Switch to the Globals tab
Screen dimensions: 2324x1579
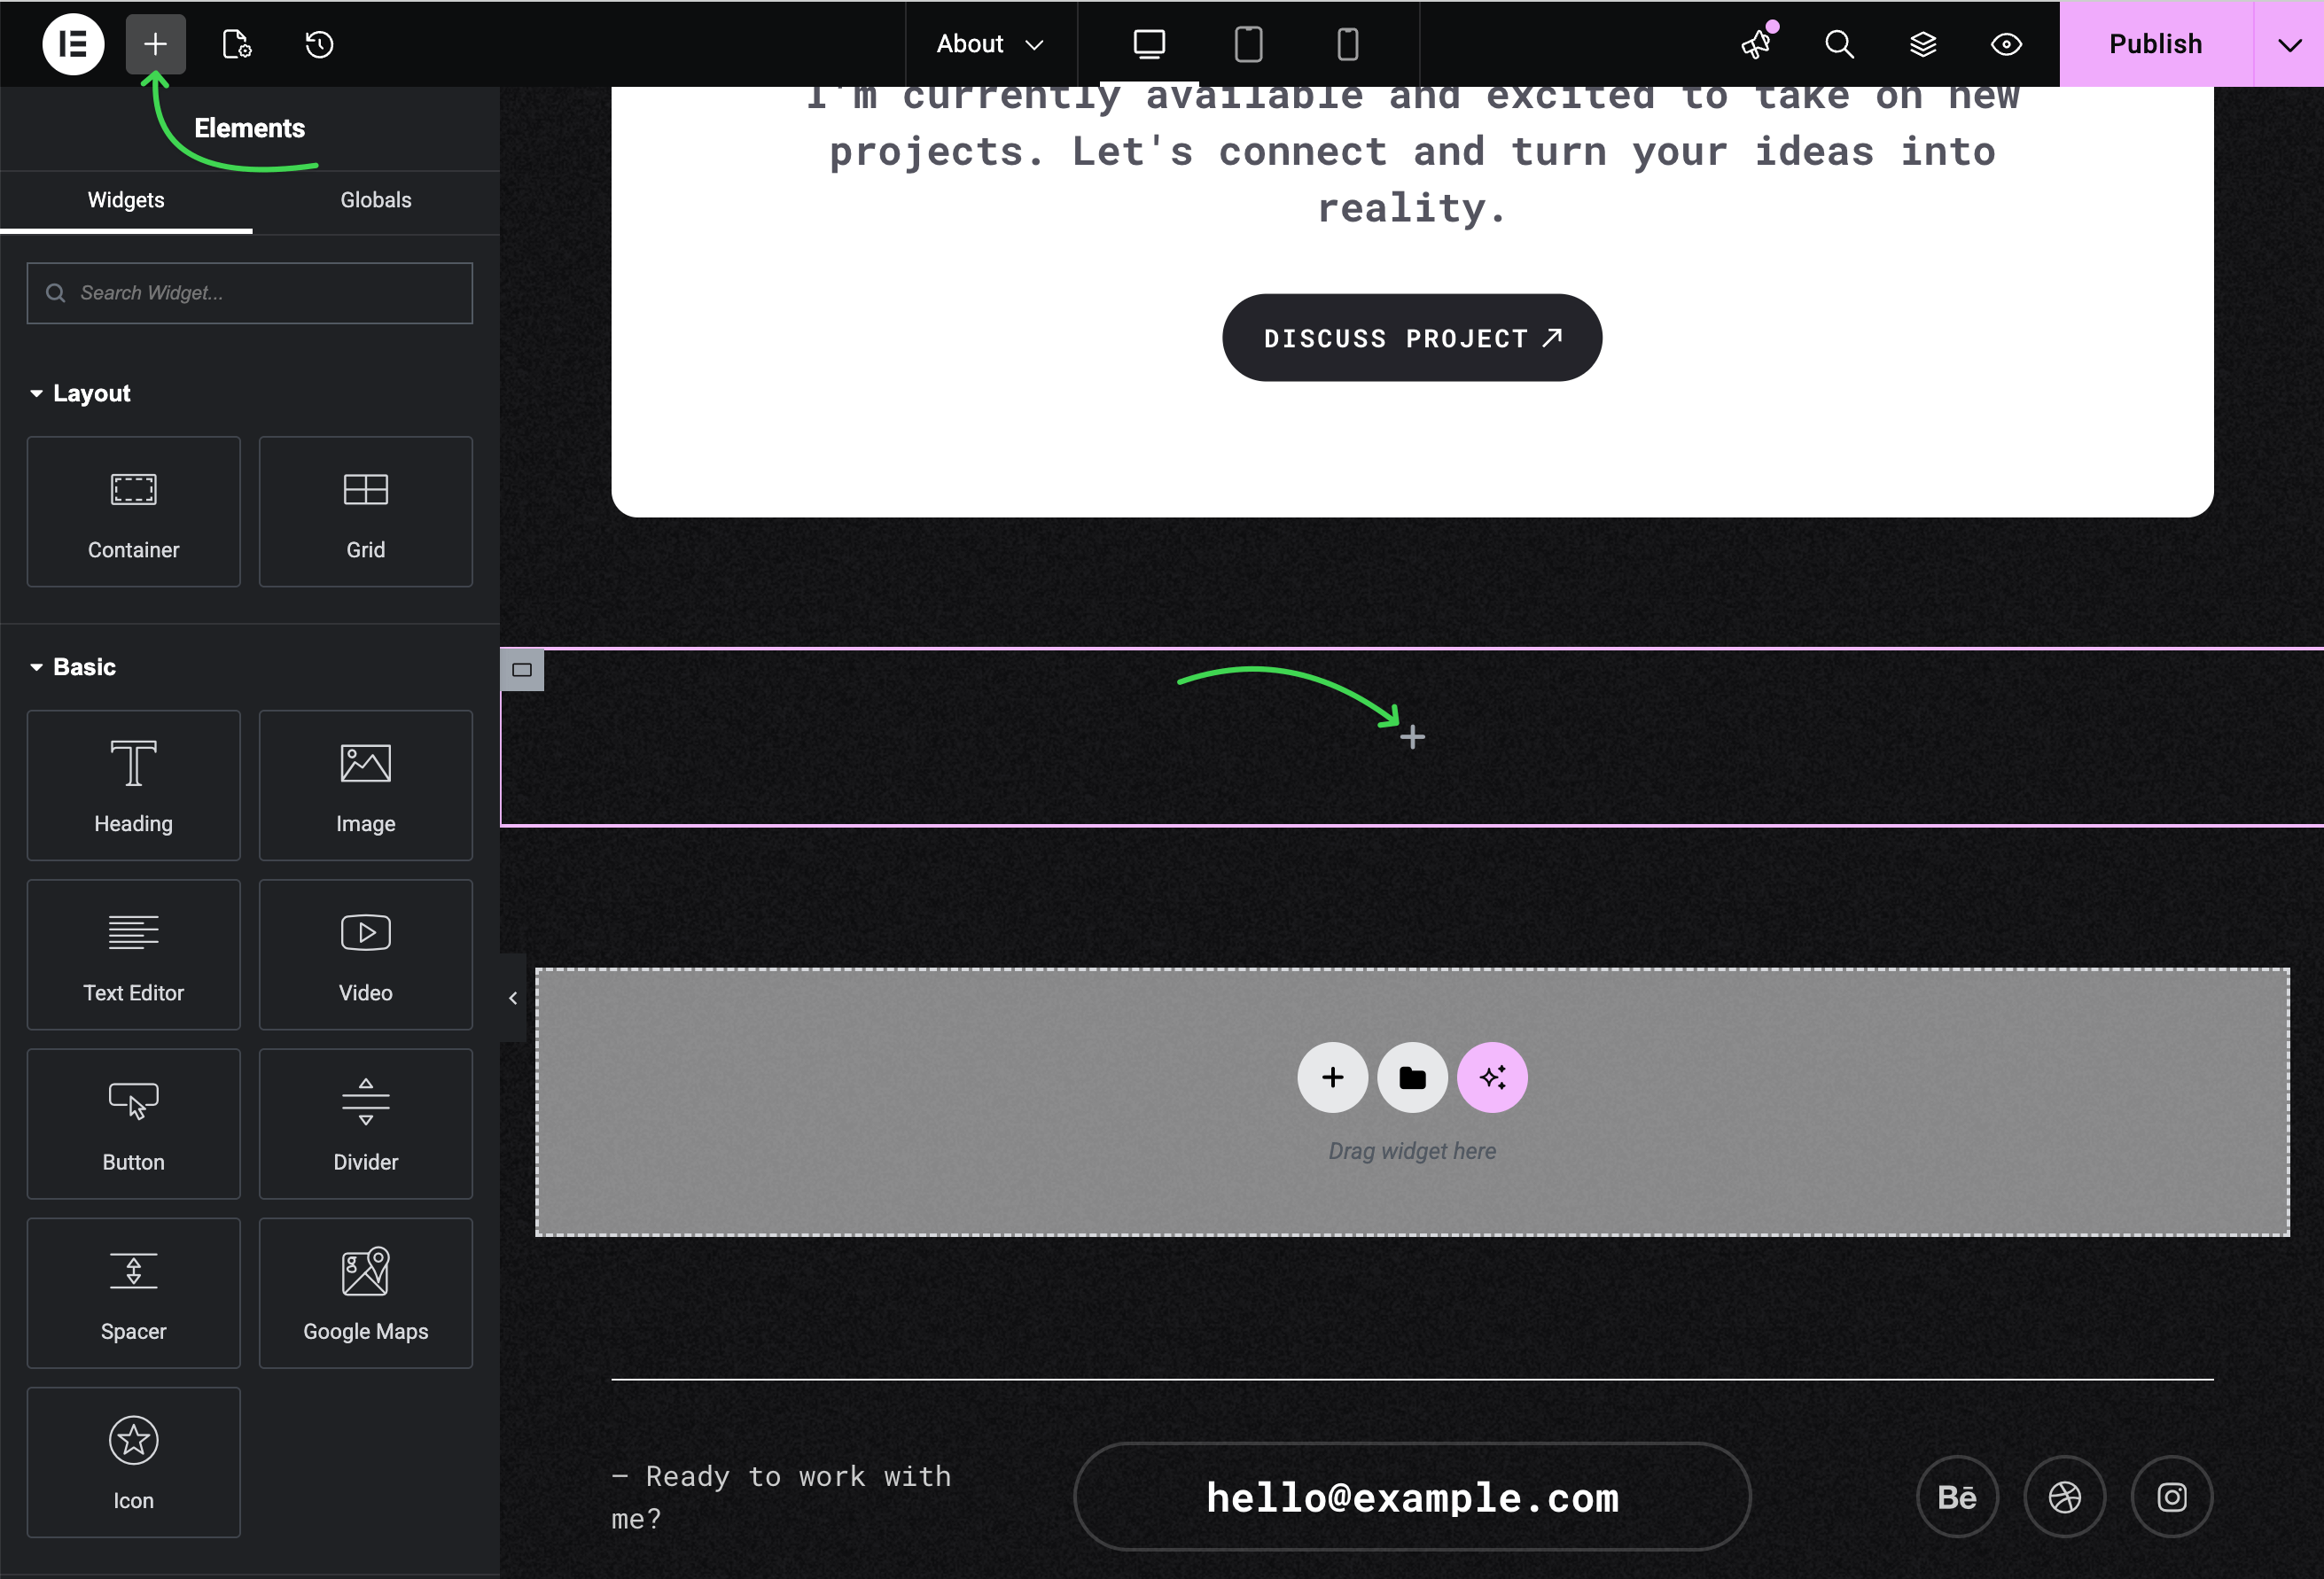[375, 200]
